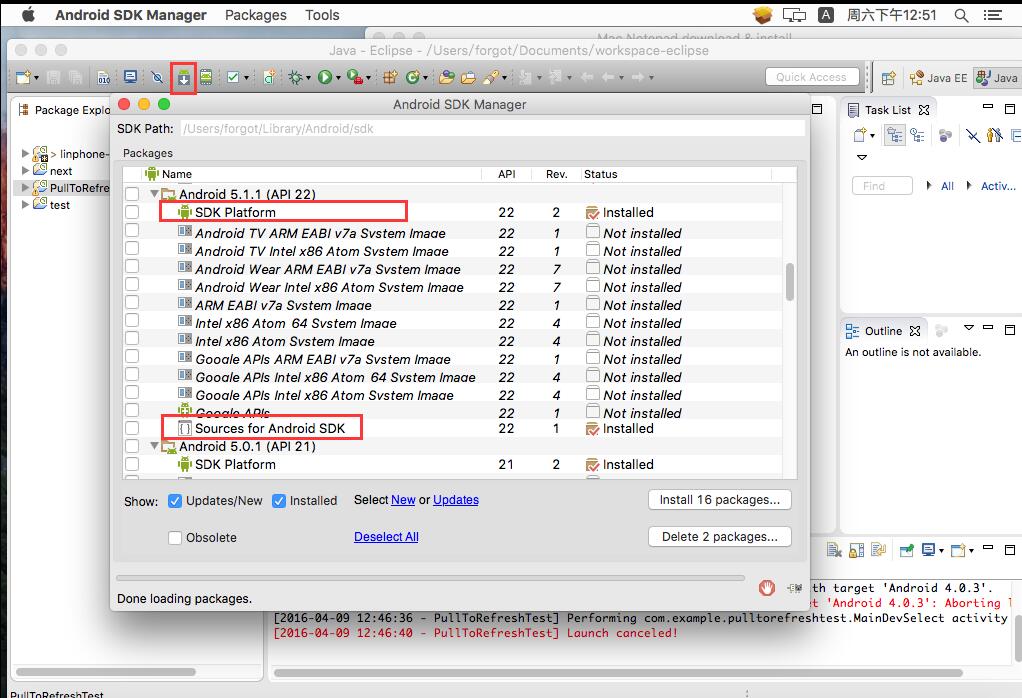Expand the next project tree node
The image size is (1022, 698).
click(25, 170)
